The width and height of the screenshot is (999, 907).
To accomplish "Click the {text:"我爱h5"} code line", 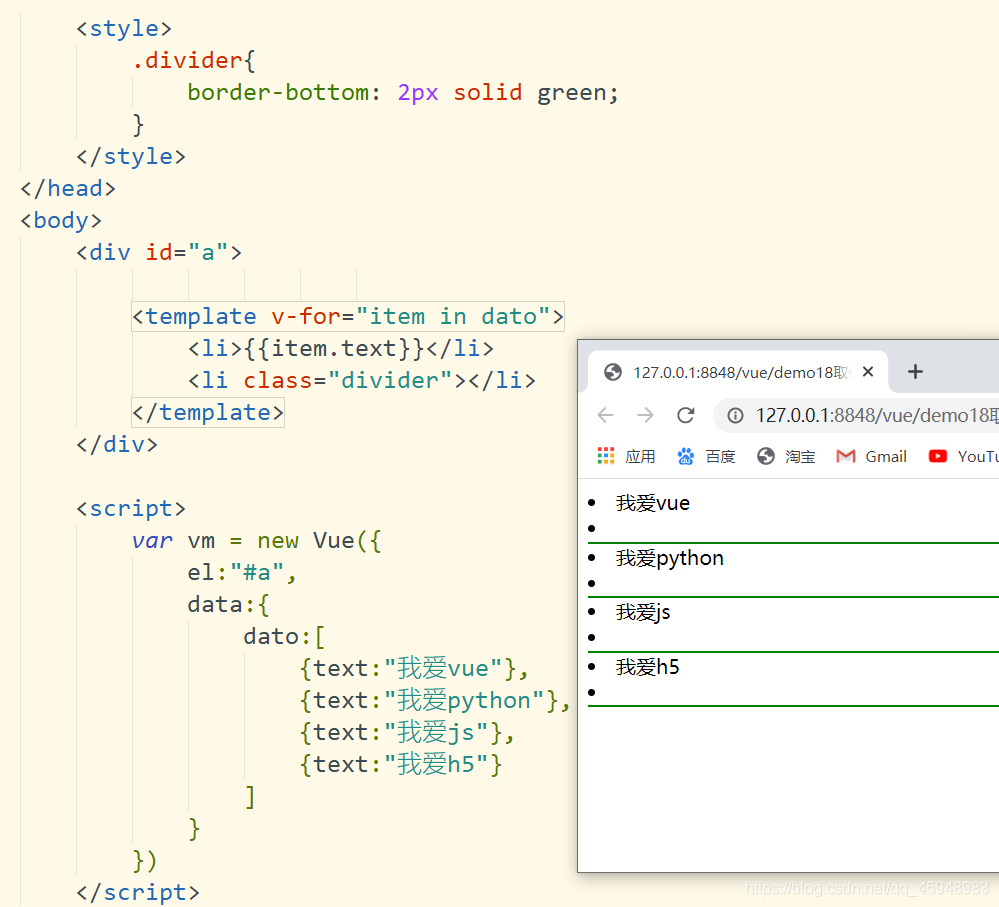I will [x=401, y=764].
